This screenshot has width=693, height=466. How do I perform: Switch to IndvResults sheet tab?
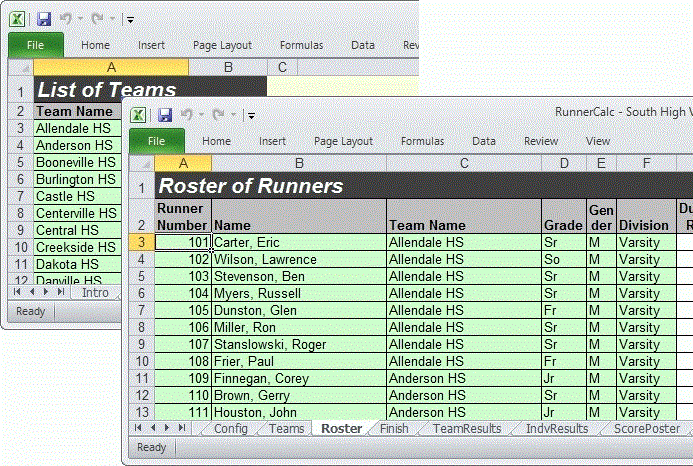tap(557, 428)
